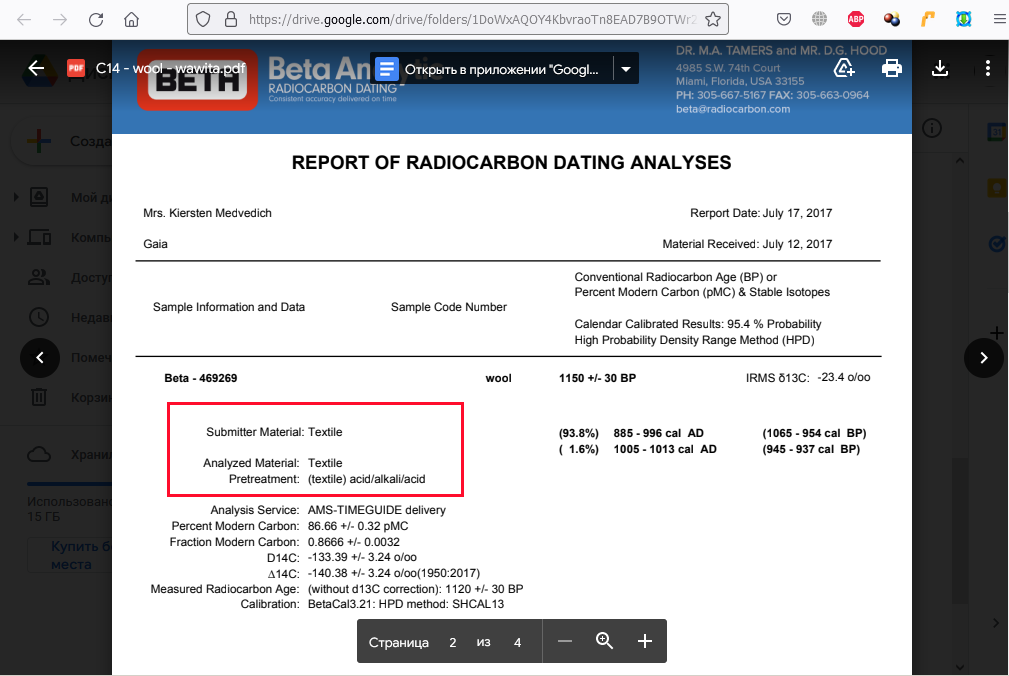Open the Недавние recent files section
The width and height of the screenshot is (1009, 676).
coord(69,317)
